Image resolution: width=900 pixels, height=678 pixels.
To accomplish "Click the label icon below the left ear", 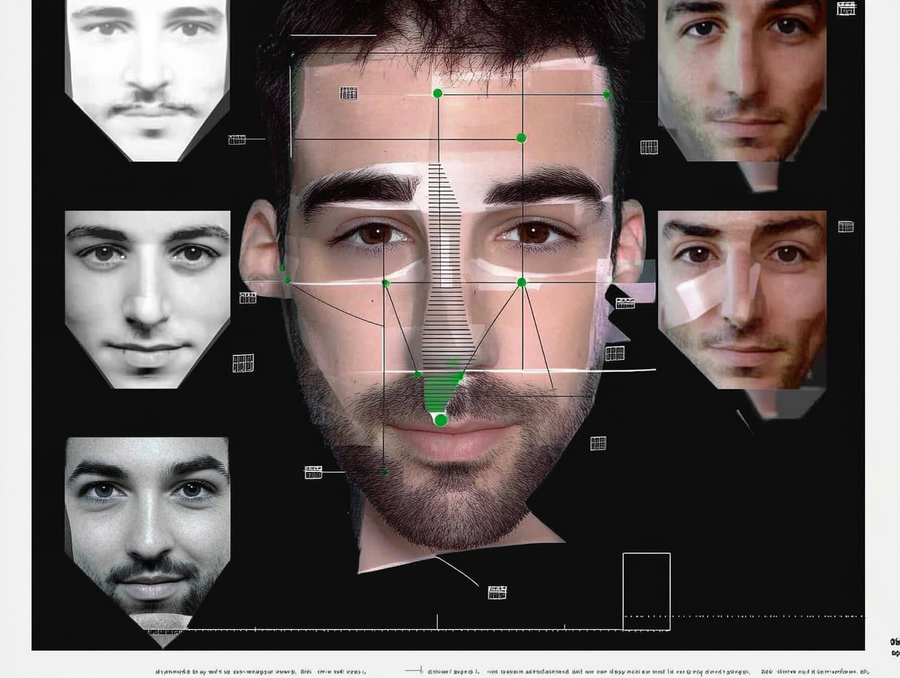I will point(248,297).
